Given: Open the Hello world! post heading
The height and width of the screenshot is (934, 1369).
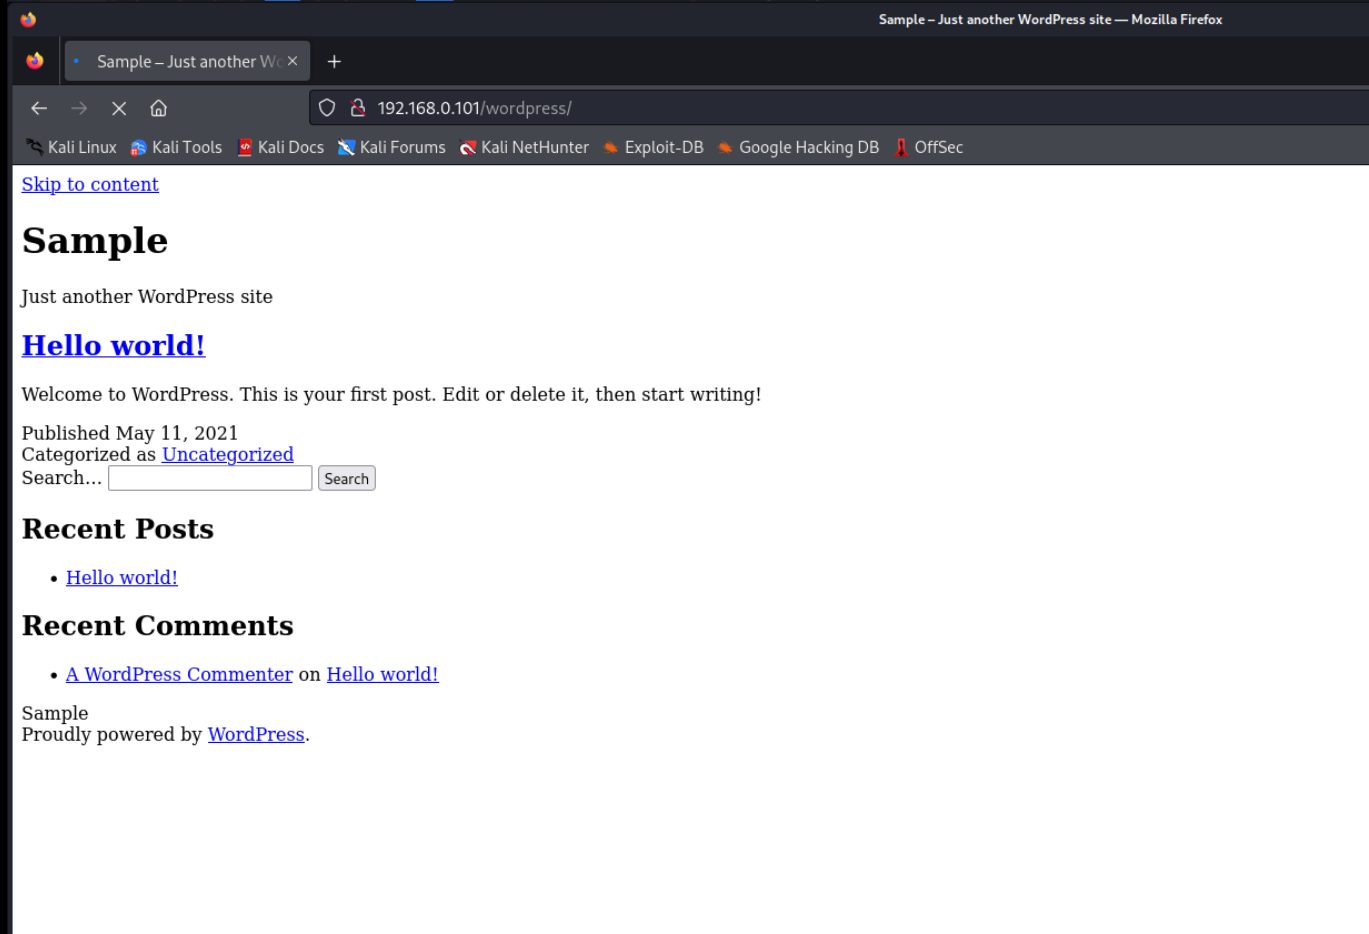Looking at the screenshot, I should [113, 345].
